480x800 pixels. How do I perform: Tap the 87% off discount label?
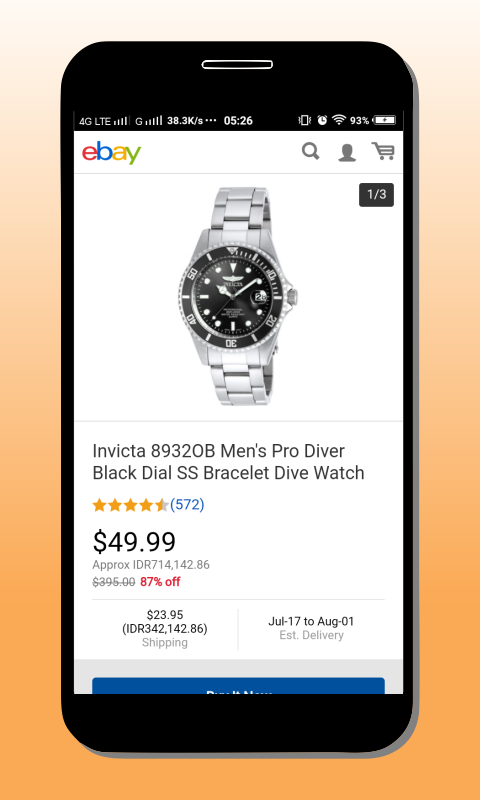point(160,582)
